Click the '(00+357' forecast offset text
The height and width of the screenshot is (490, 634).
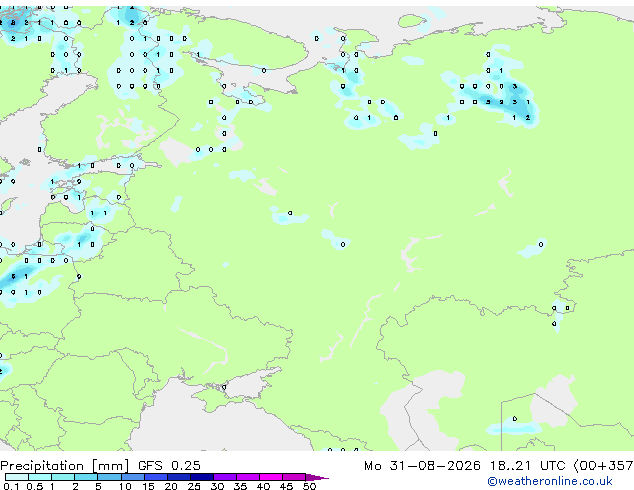click(x=603, y=466)
